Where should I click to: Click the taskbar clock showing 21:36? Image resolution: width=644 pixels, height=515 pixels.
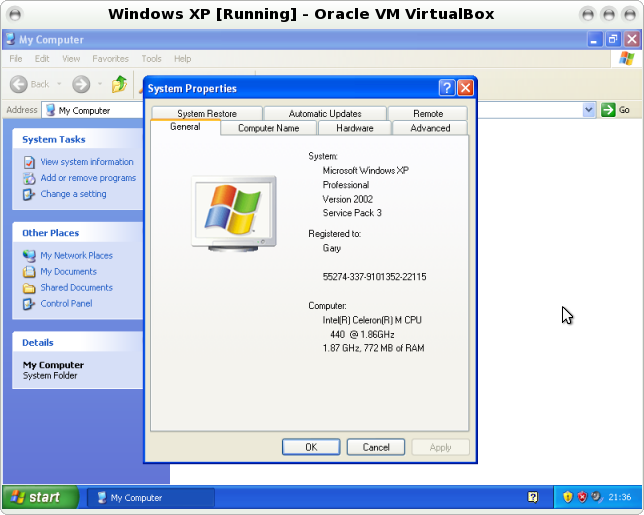click(x=619, y=497)
